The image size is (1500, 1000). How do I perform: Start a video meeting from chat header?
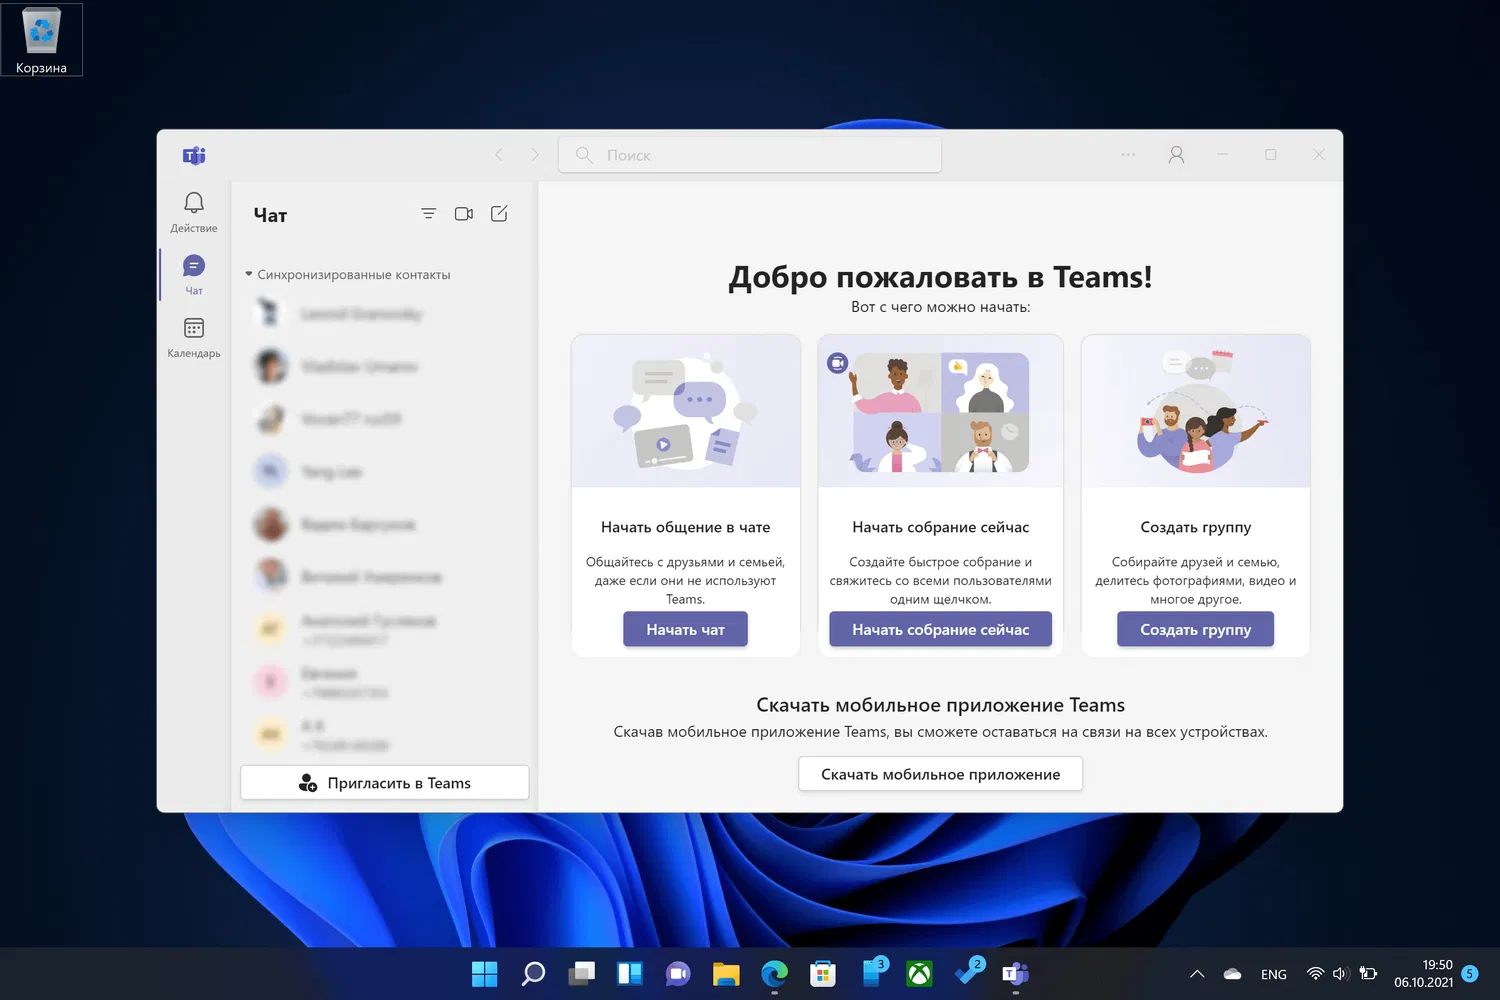click(x=464, y=214)
